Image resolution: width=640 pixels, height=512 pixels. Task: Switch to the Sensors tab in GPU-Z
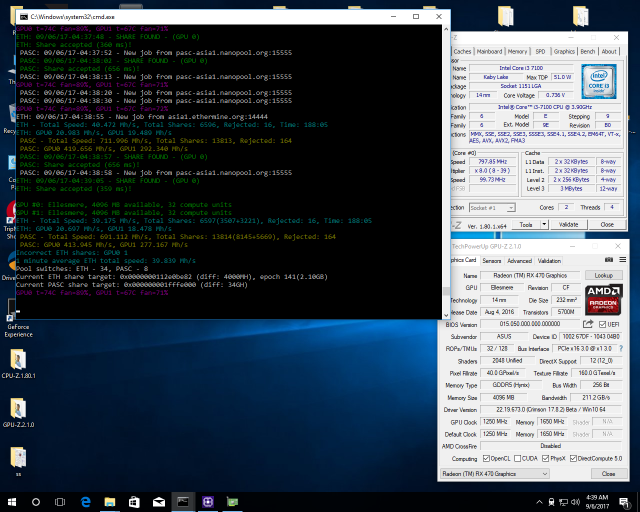coord(491,259)
